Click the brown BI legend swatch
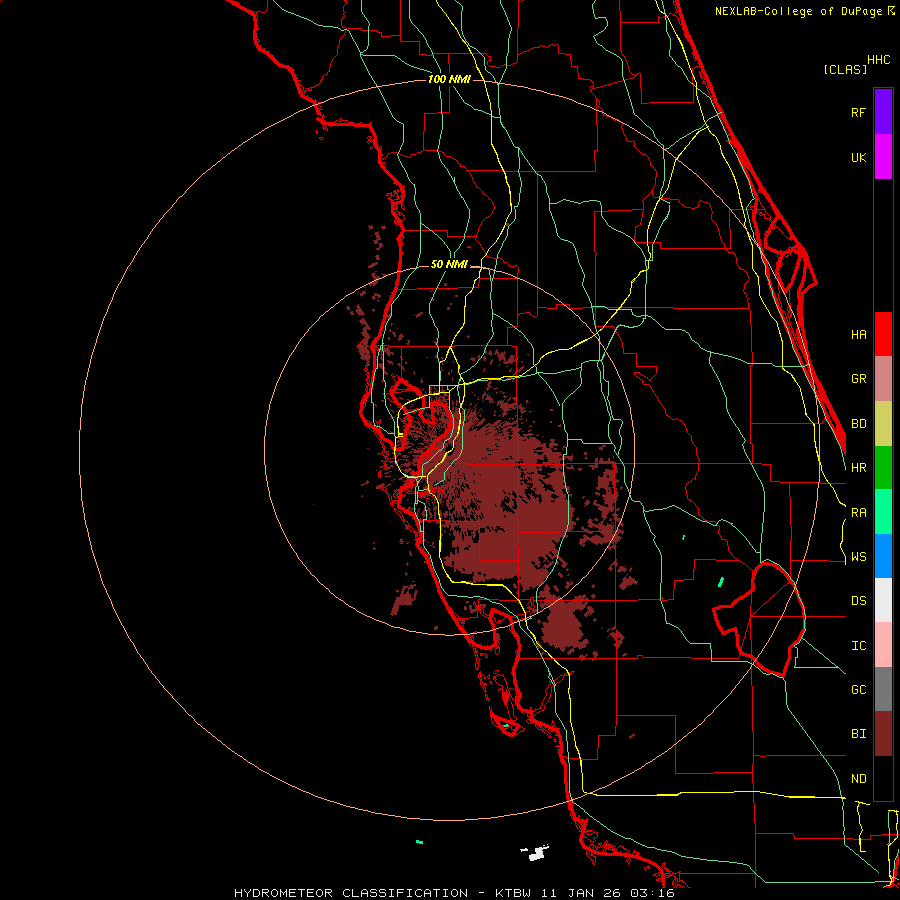This screenshot has height=900, width=900. [883, 734]
